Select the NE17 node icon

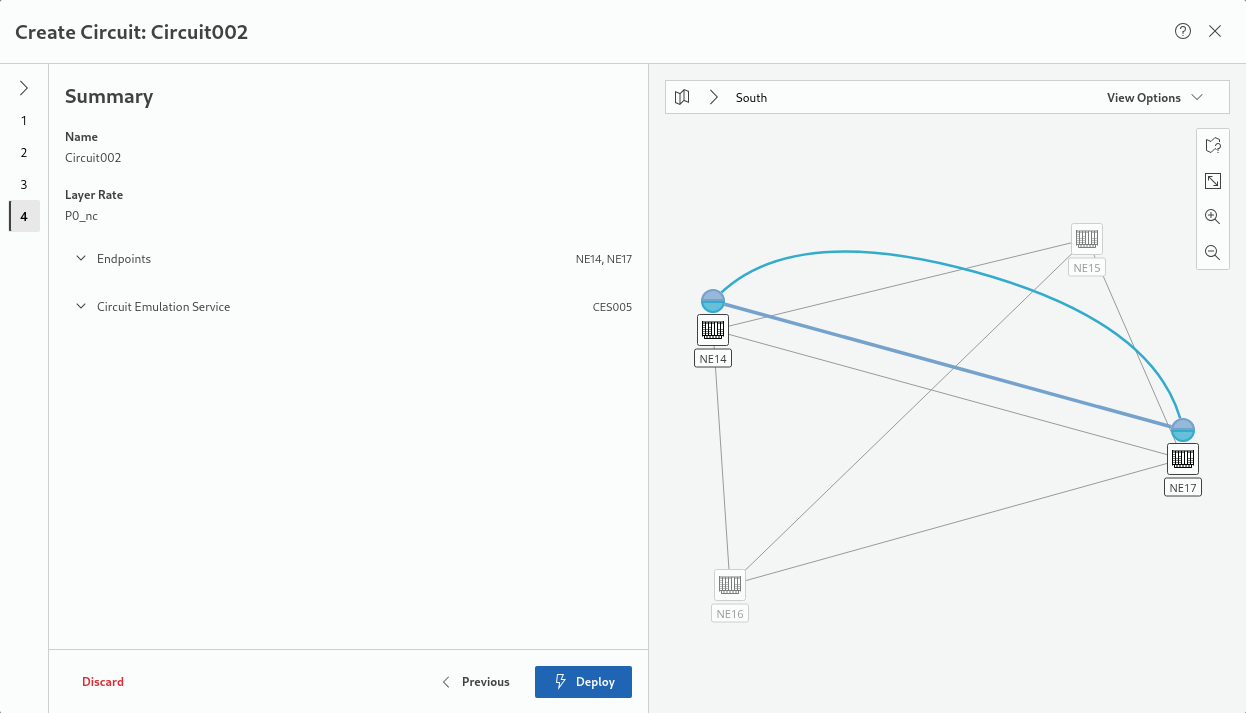1183,459
